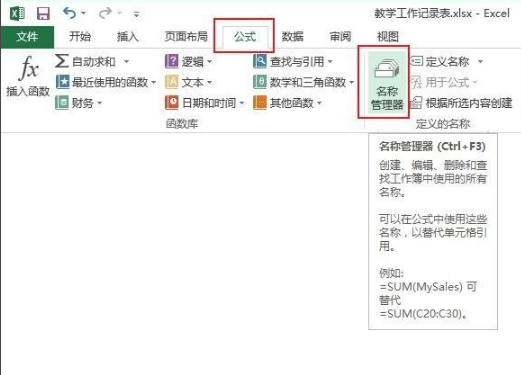Open the 文本 functions icon
Image resolution: width=521 pixels, height=375 pixels.
coord(172,82)
